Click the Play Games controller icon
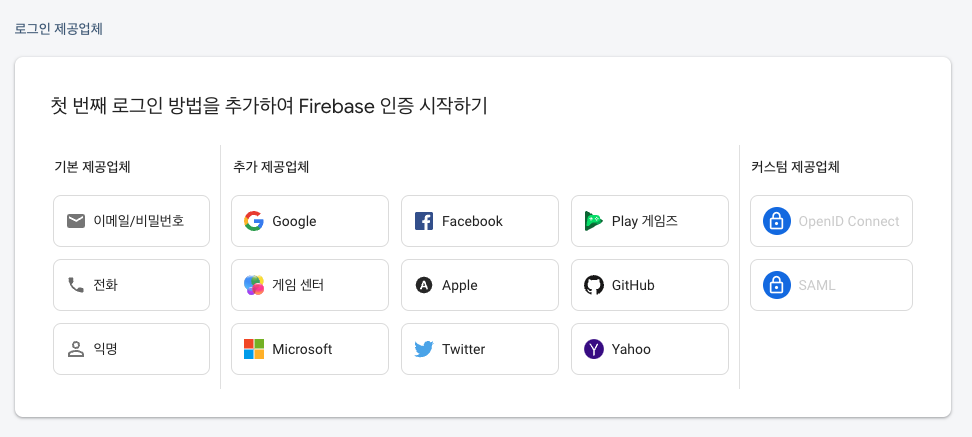The width and height of the screenshot is (972, 437). point(593,221)
